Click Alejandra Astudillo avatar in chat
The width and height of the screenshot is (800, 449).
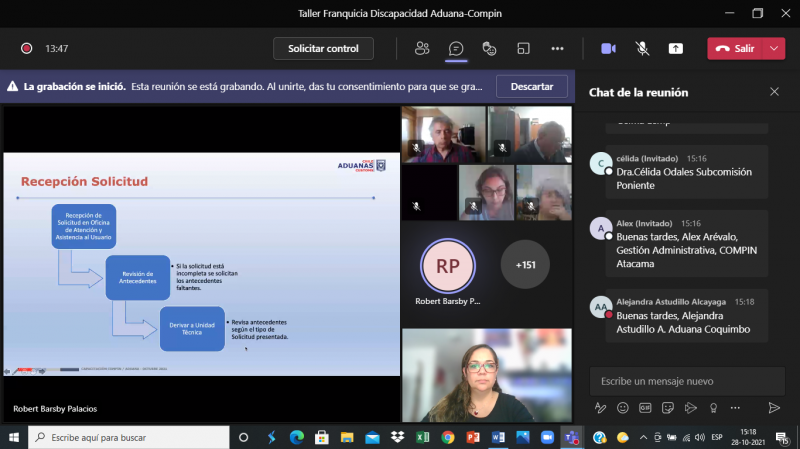pyautogui.click(x=601, y=307)
